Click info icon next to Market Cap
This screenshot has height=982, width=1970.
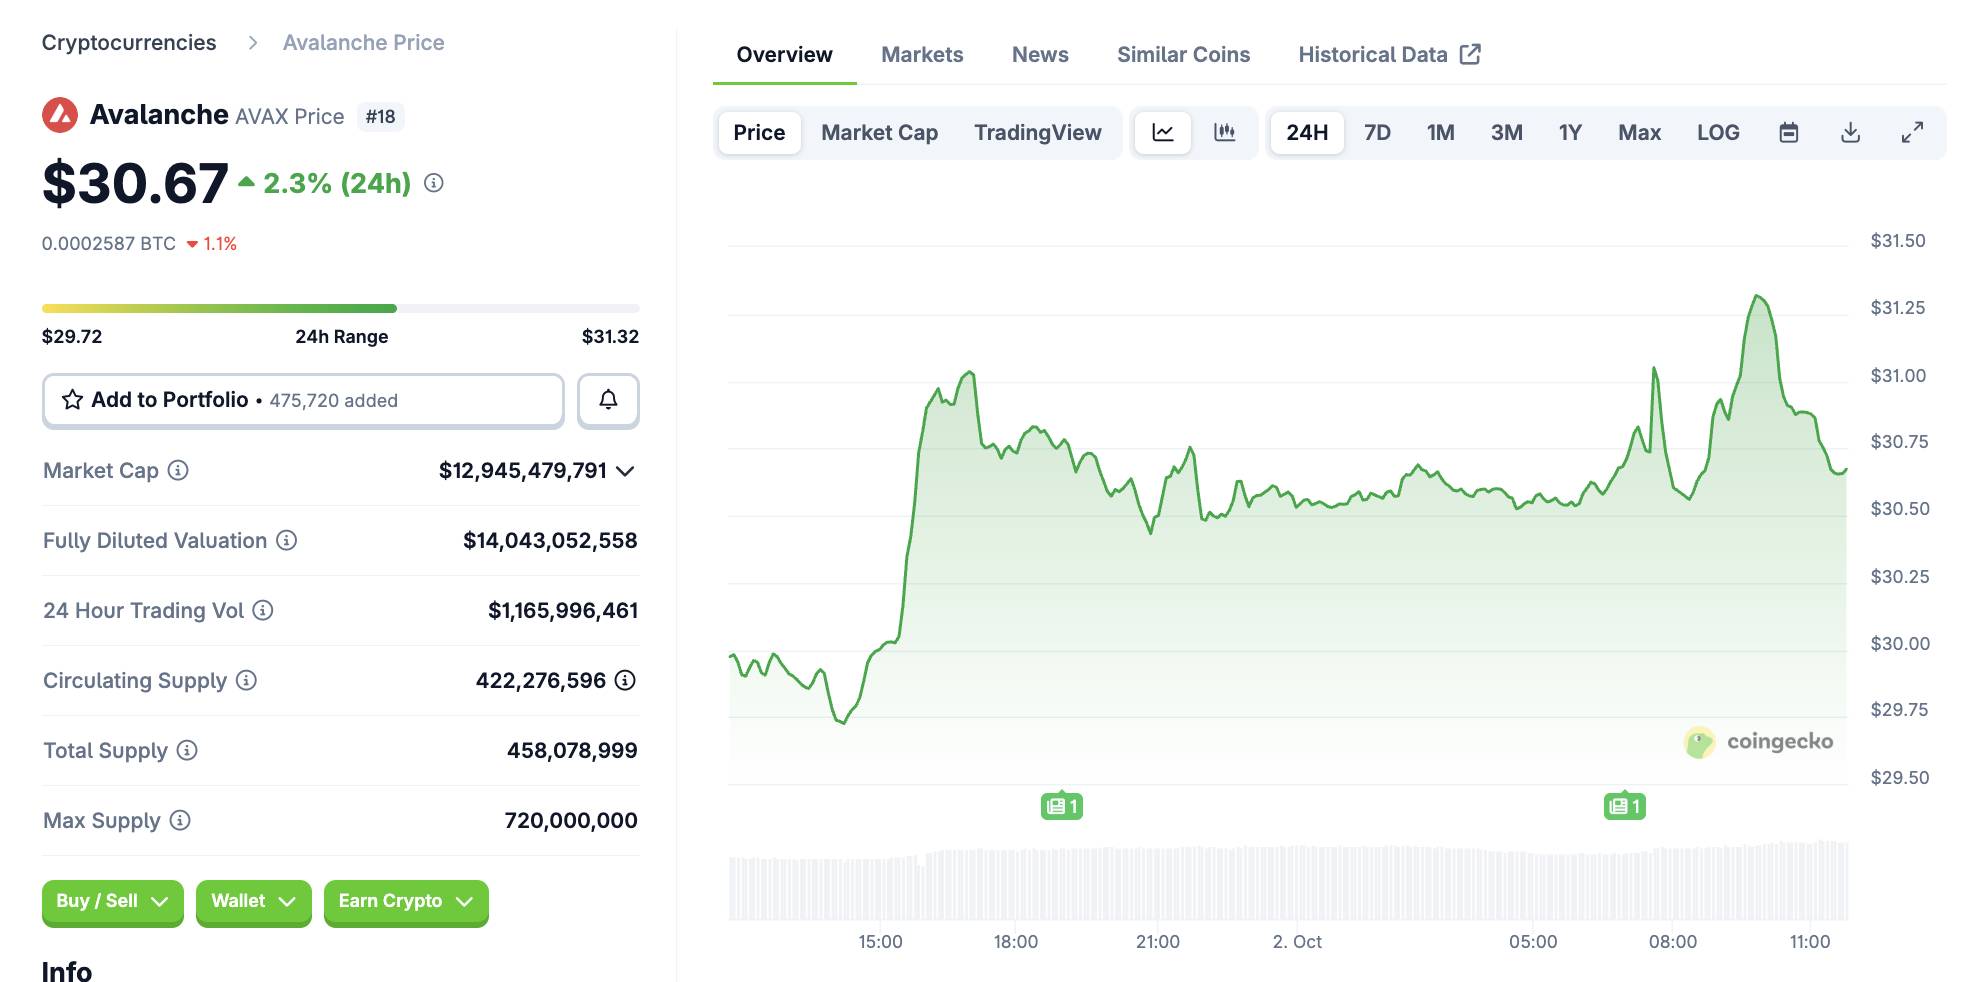coord(178,470)
